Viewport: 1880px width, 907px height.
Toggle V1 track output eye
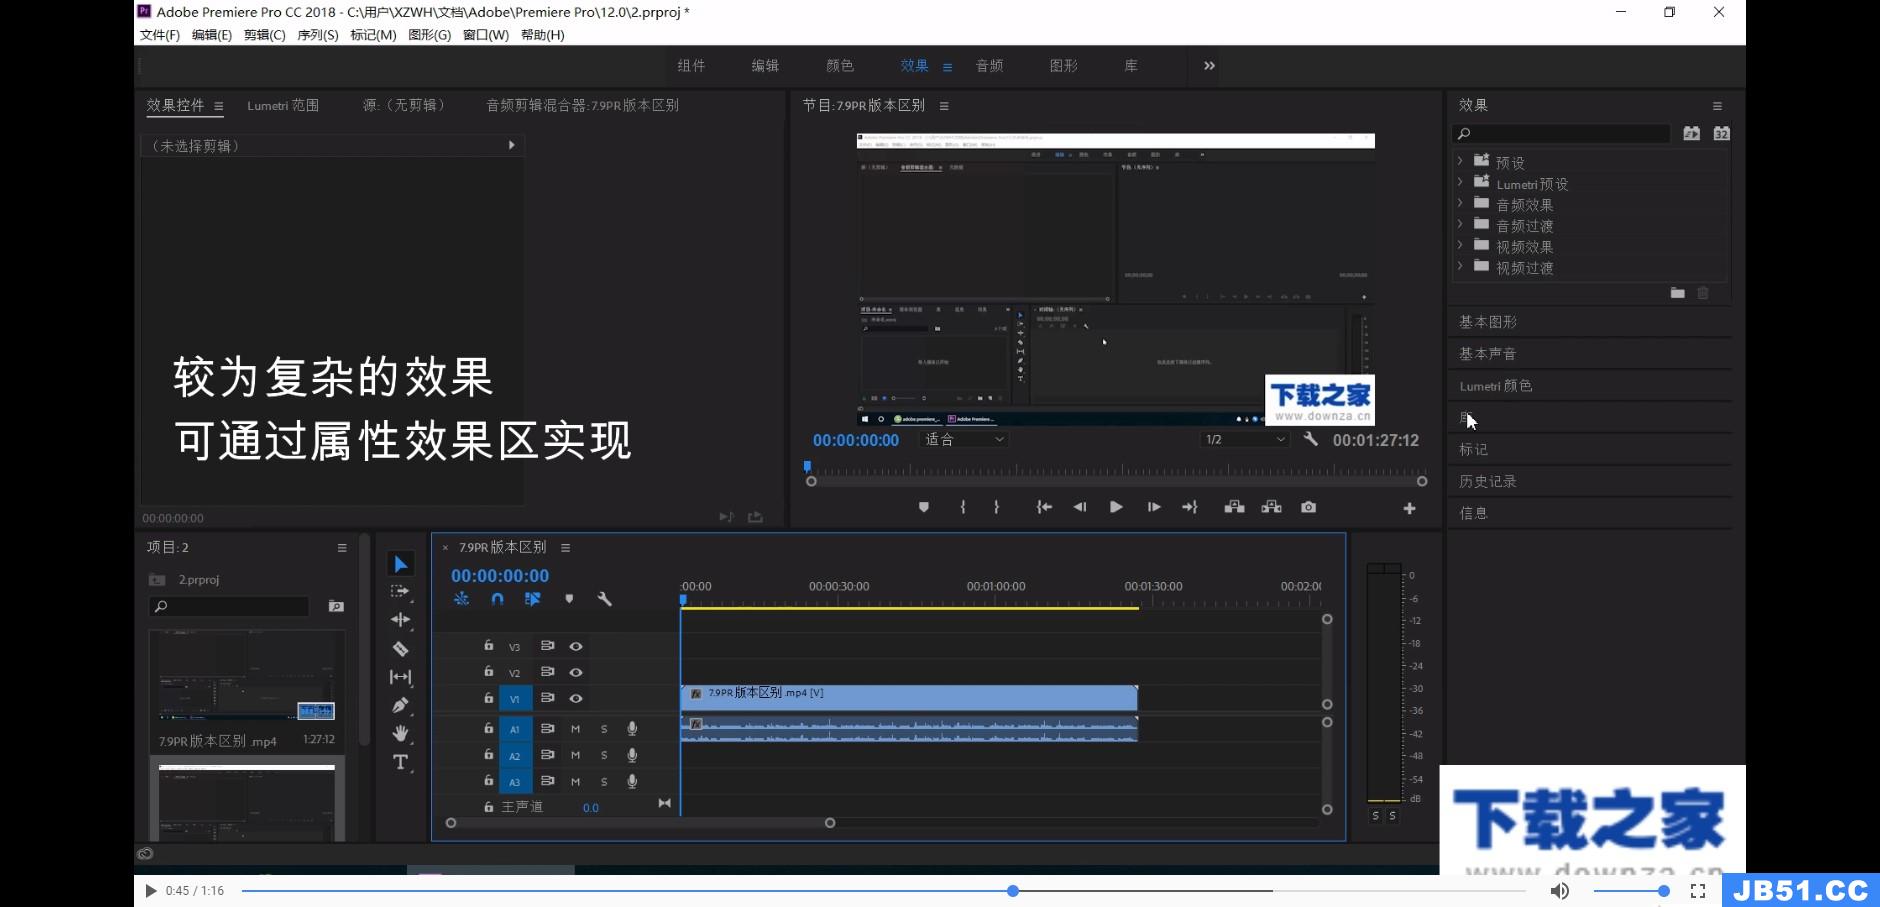coord(576,699)
